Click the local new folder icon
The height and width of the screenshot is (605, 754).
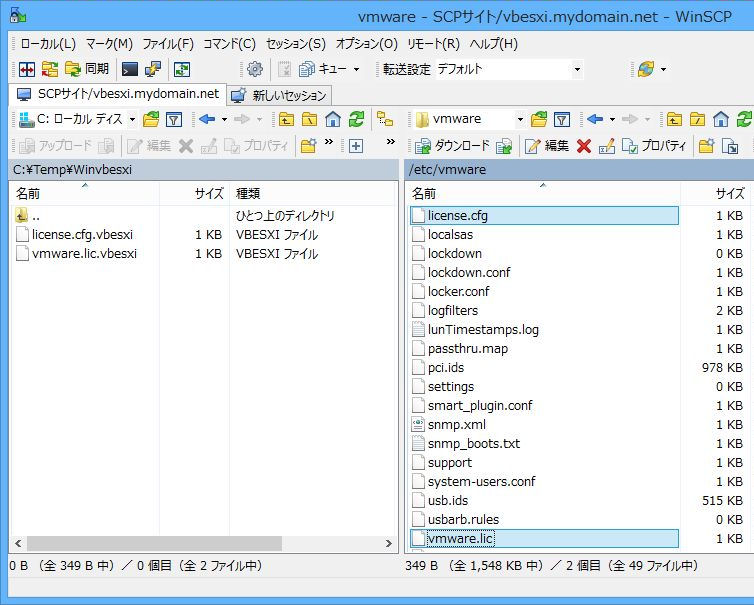coord(308,146)
